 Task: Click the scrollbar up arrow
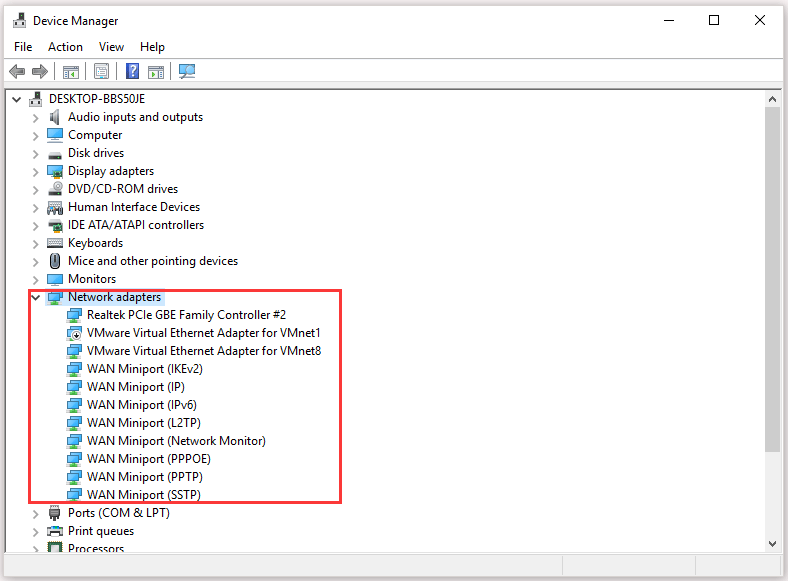point(772,99)
